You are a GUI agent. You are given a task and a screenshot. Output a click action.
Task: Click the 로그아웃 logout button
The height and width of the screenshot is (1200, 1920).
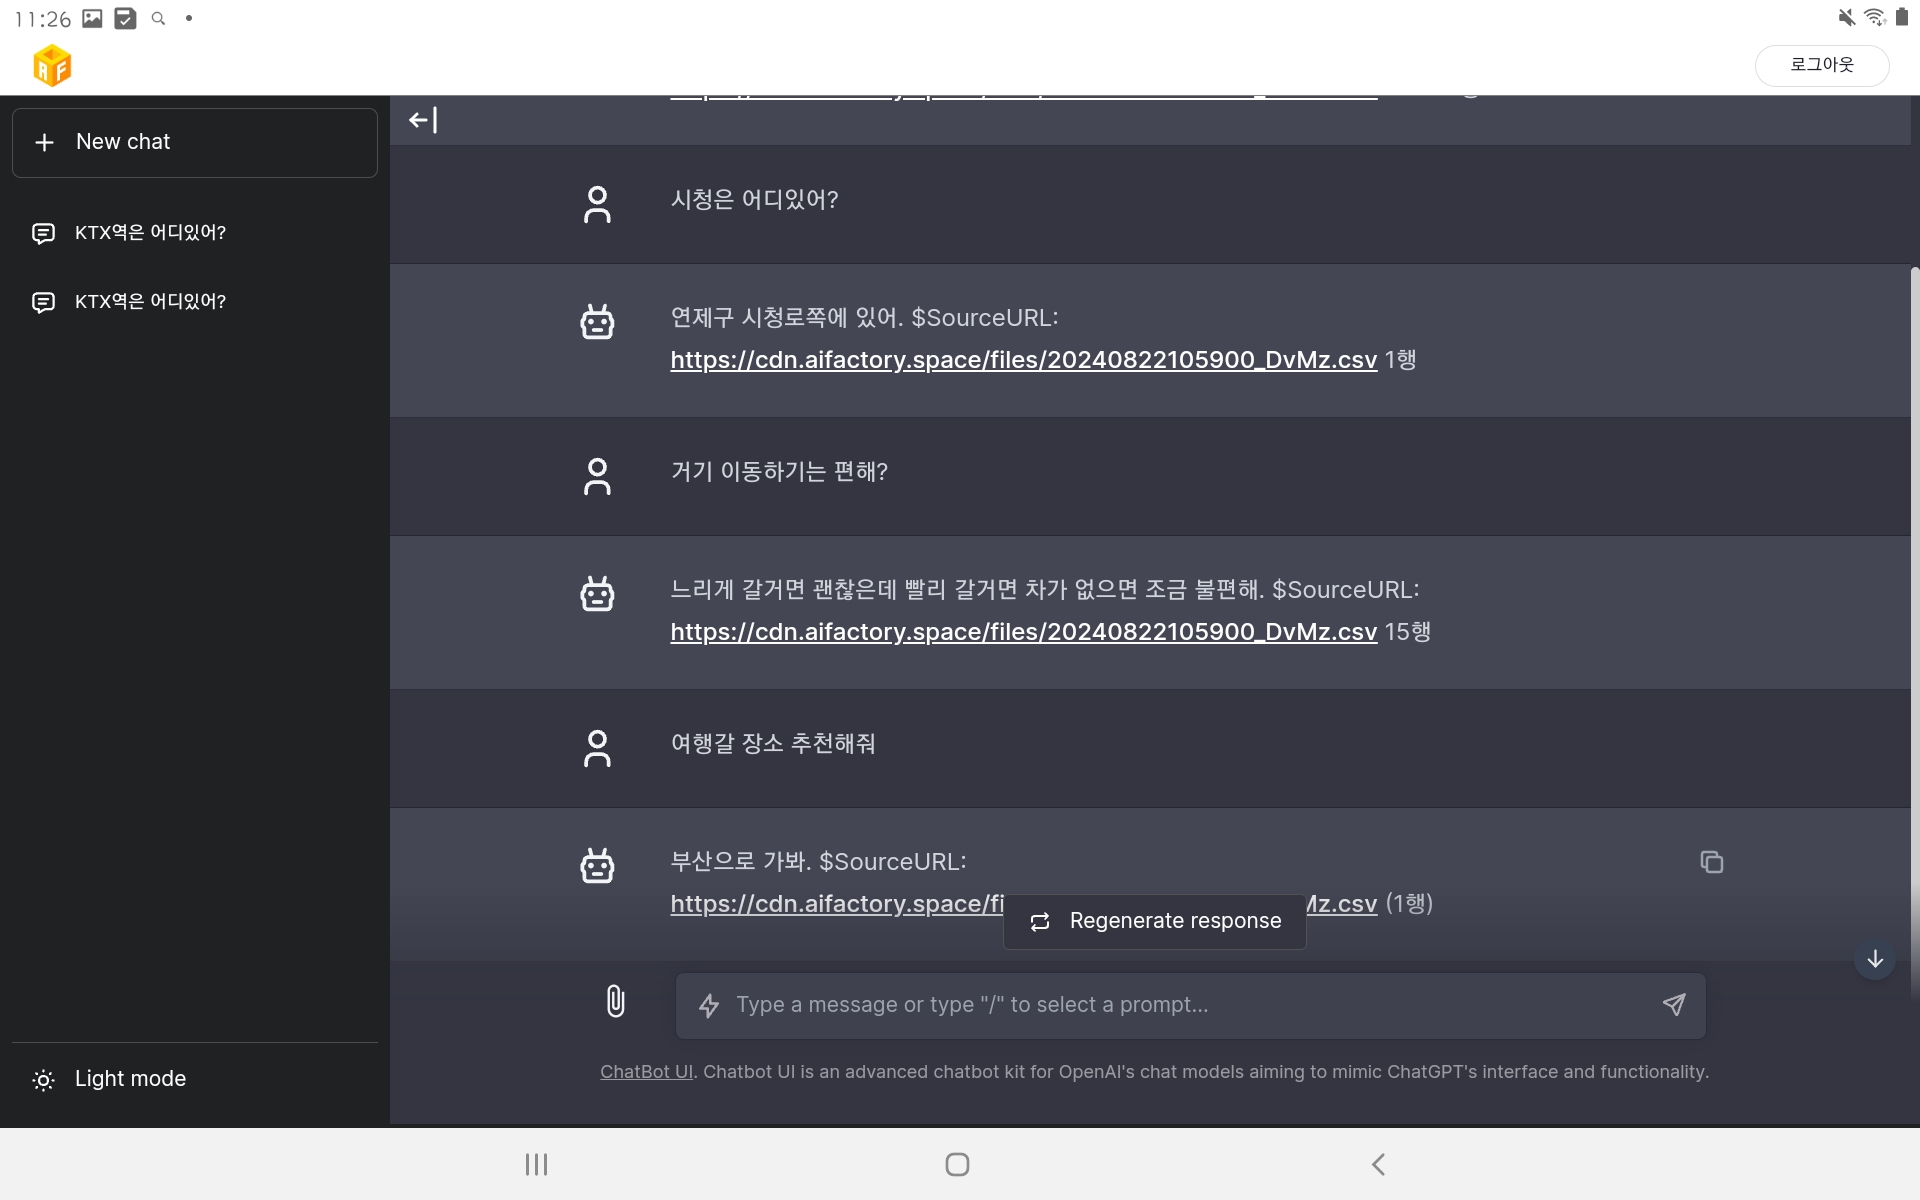click(1821, 65)
